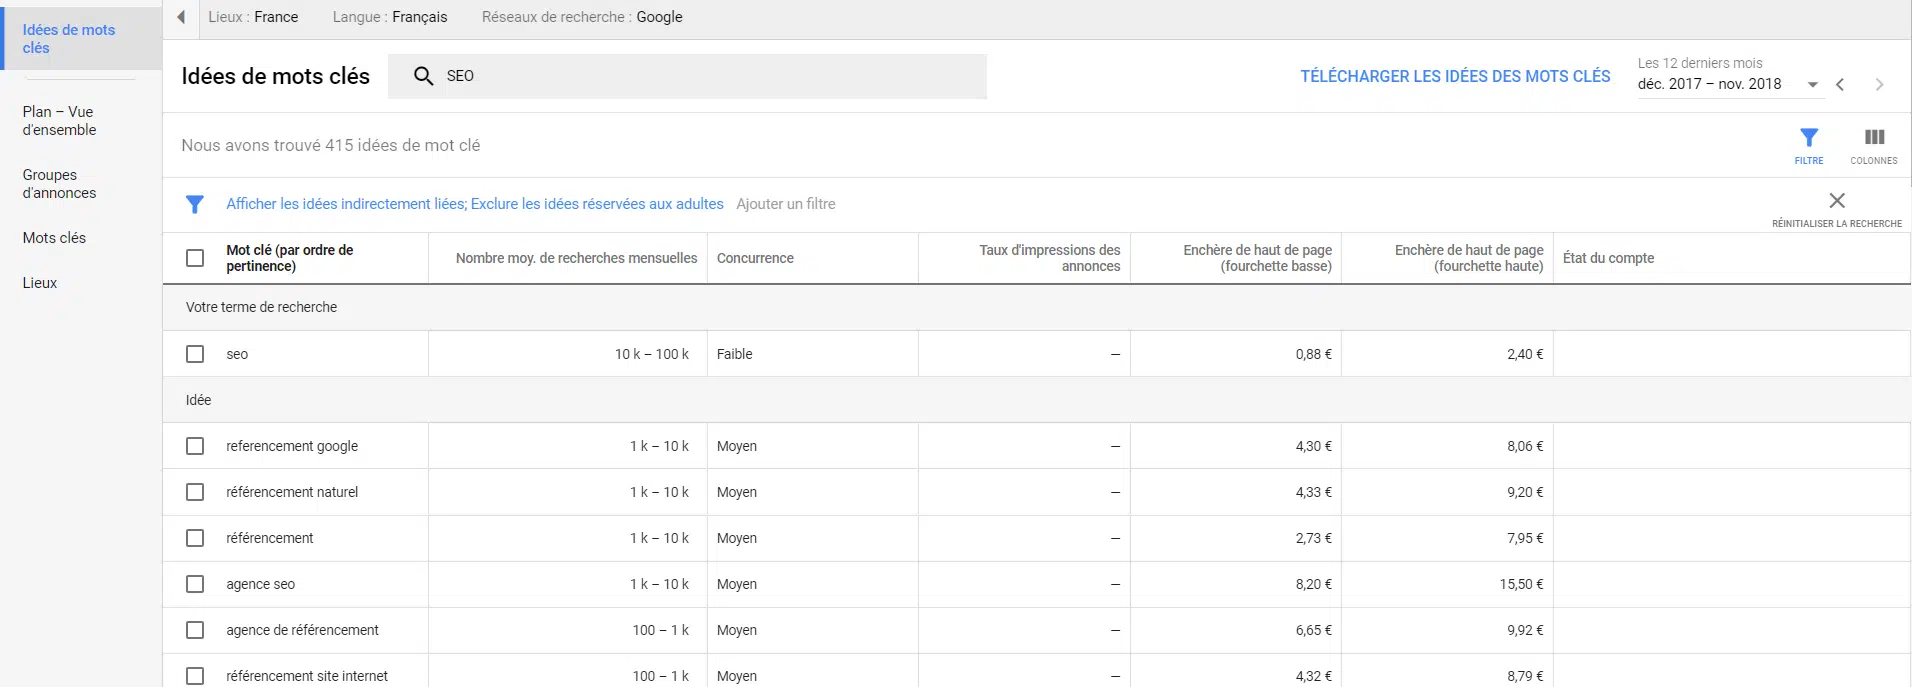Check the box for the 'seo' keyword
This screenshot has height=687, width=1912.
click(195, 354)
